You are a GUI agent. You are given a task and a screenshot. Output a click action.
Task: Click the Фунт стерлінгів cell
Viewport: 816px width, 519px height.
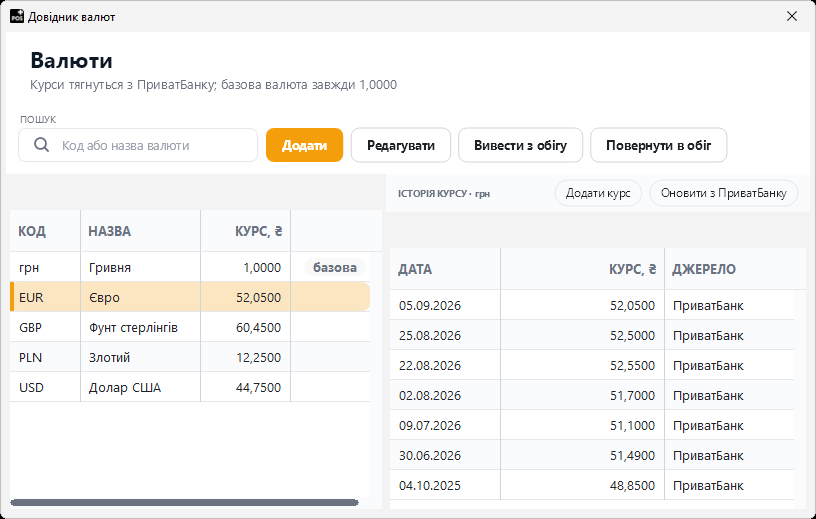point(141,327)
